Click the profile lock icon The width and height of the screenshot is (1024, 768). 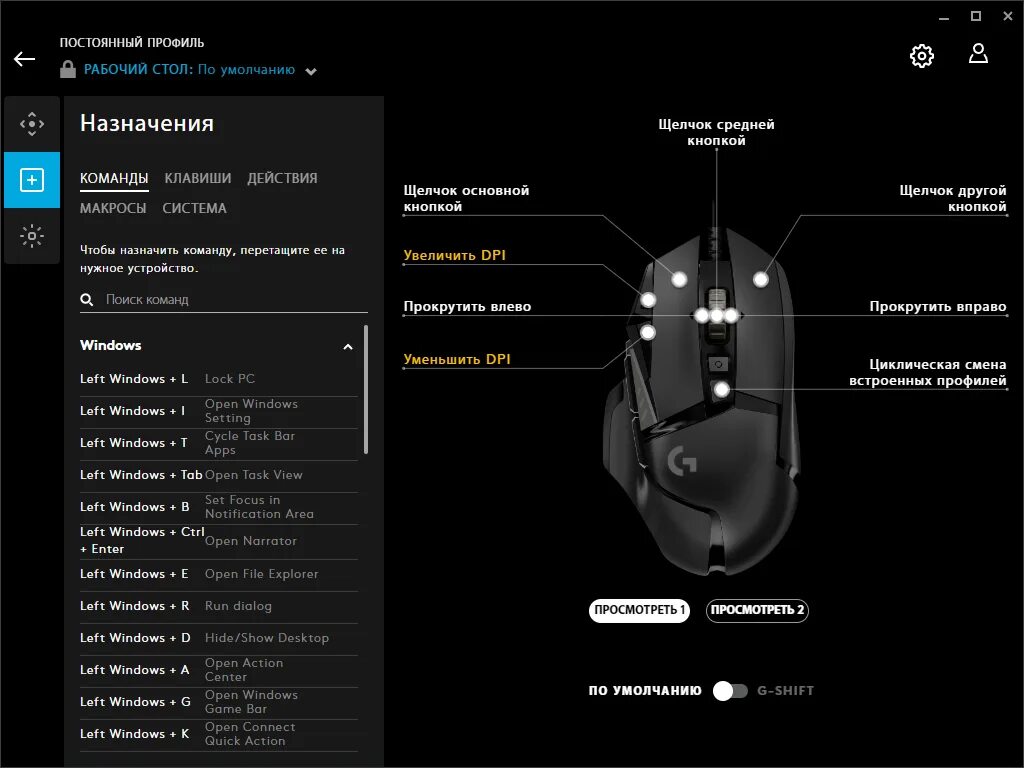pyautogui.click(x=68, y=69)
